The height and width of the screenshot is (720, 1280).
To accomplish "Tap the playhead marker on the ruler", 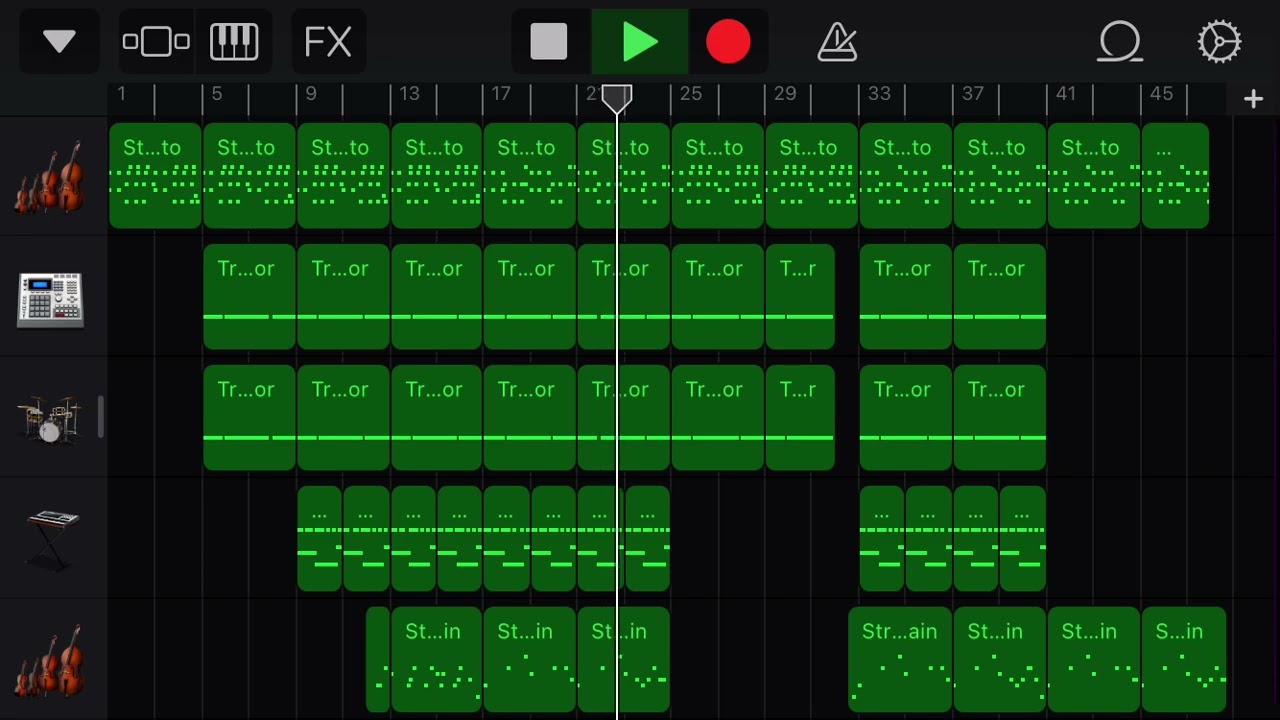I will click(x=617, y=98).
